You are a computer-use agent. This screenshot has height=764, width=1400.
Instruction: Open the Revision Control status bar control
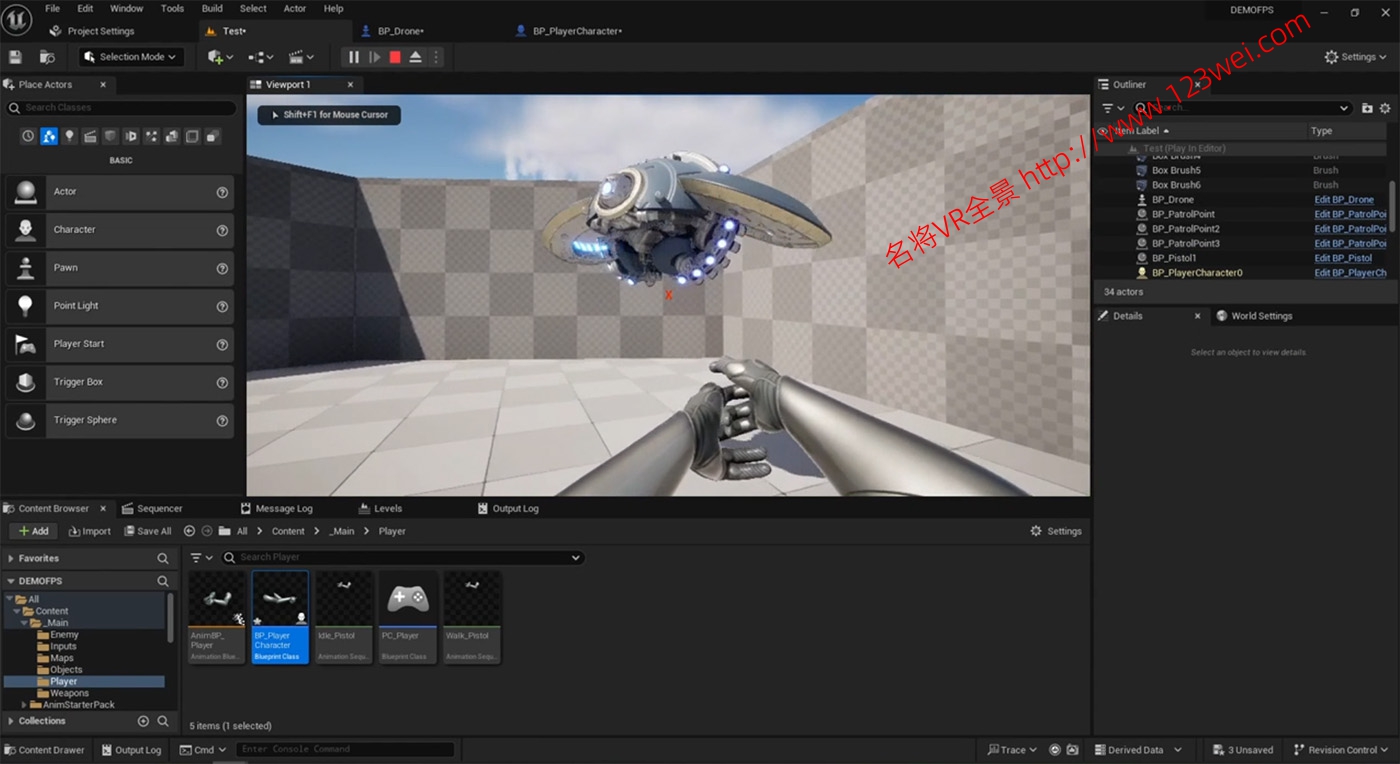click(1340, 749)
